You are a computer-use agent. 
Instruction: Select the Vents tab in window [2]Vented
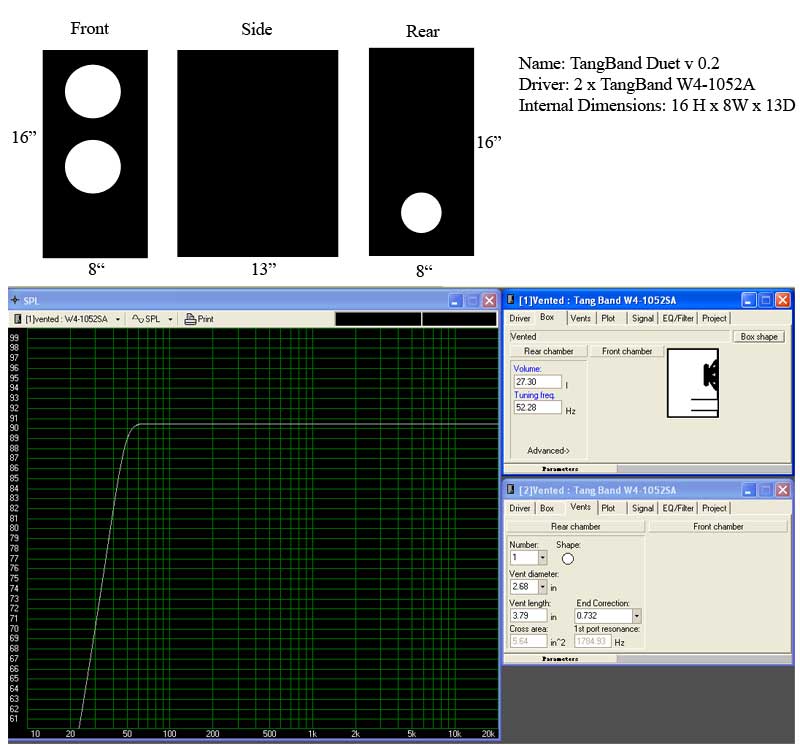581,507
